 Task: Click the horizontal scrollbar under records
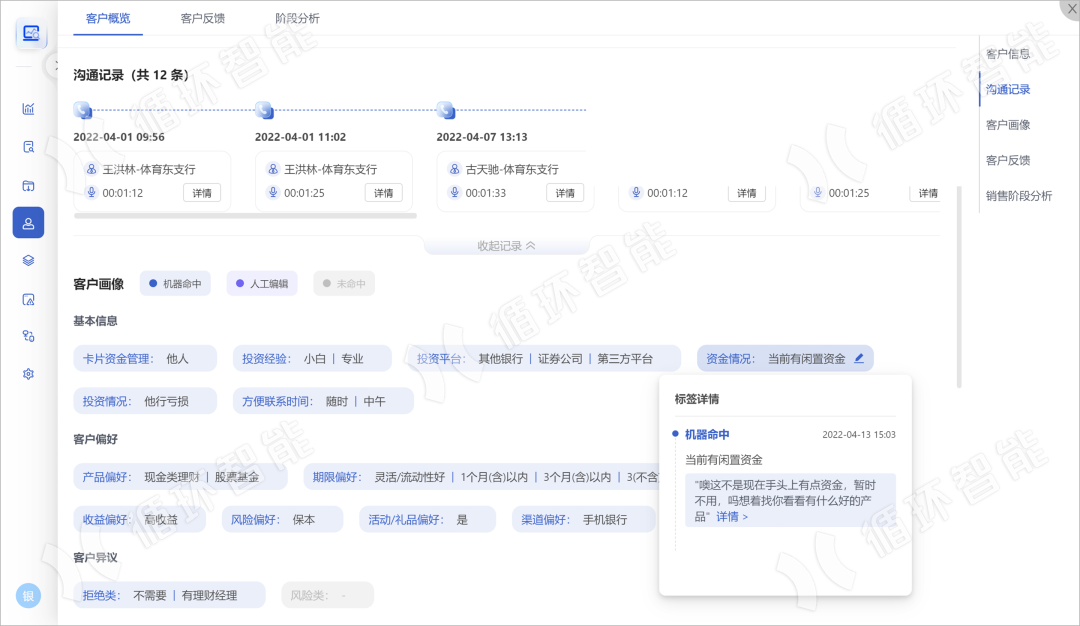pos(245,216)
